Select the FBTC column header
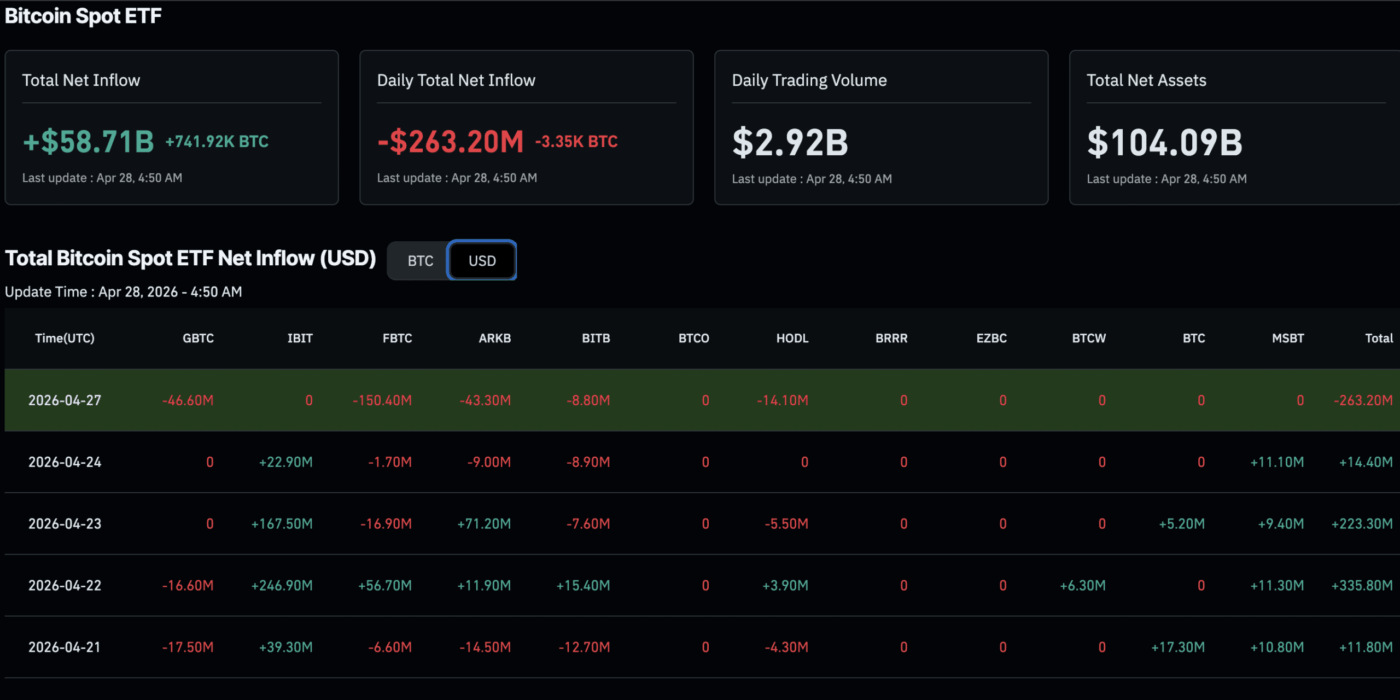This screenshot has height=700, width=1400. (396, 338)
